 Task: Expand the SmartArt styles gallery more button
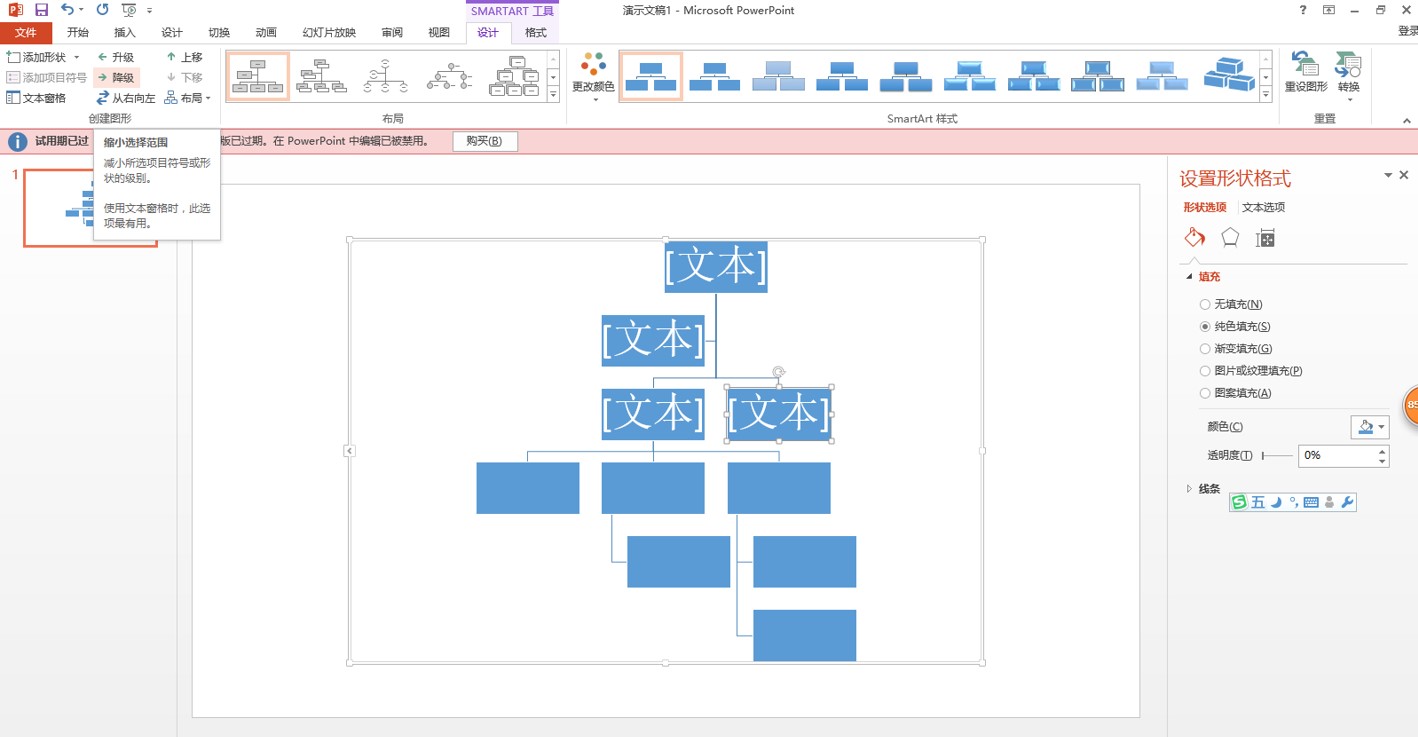pos(1265,95)
